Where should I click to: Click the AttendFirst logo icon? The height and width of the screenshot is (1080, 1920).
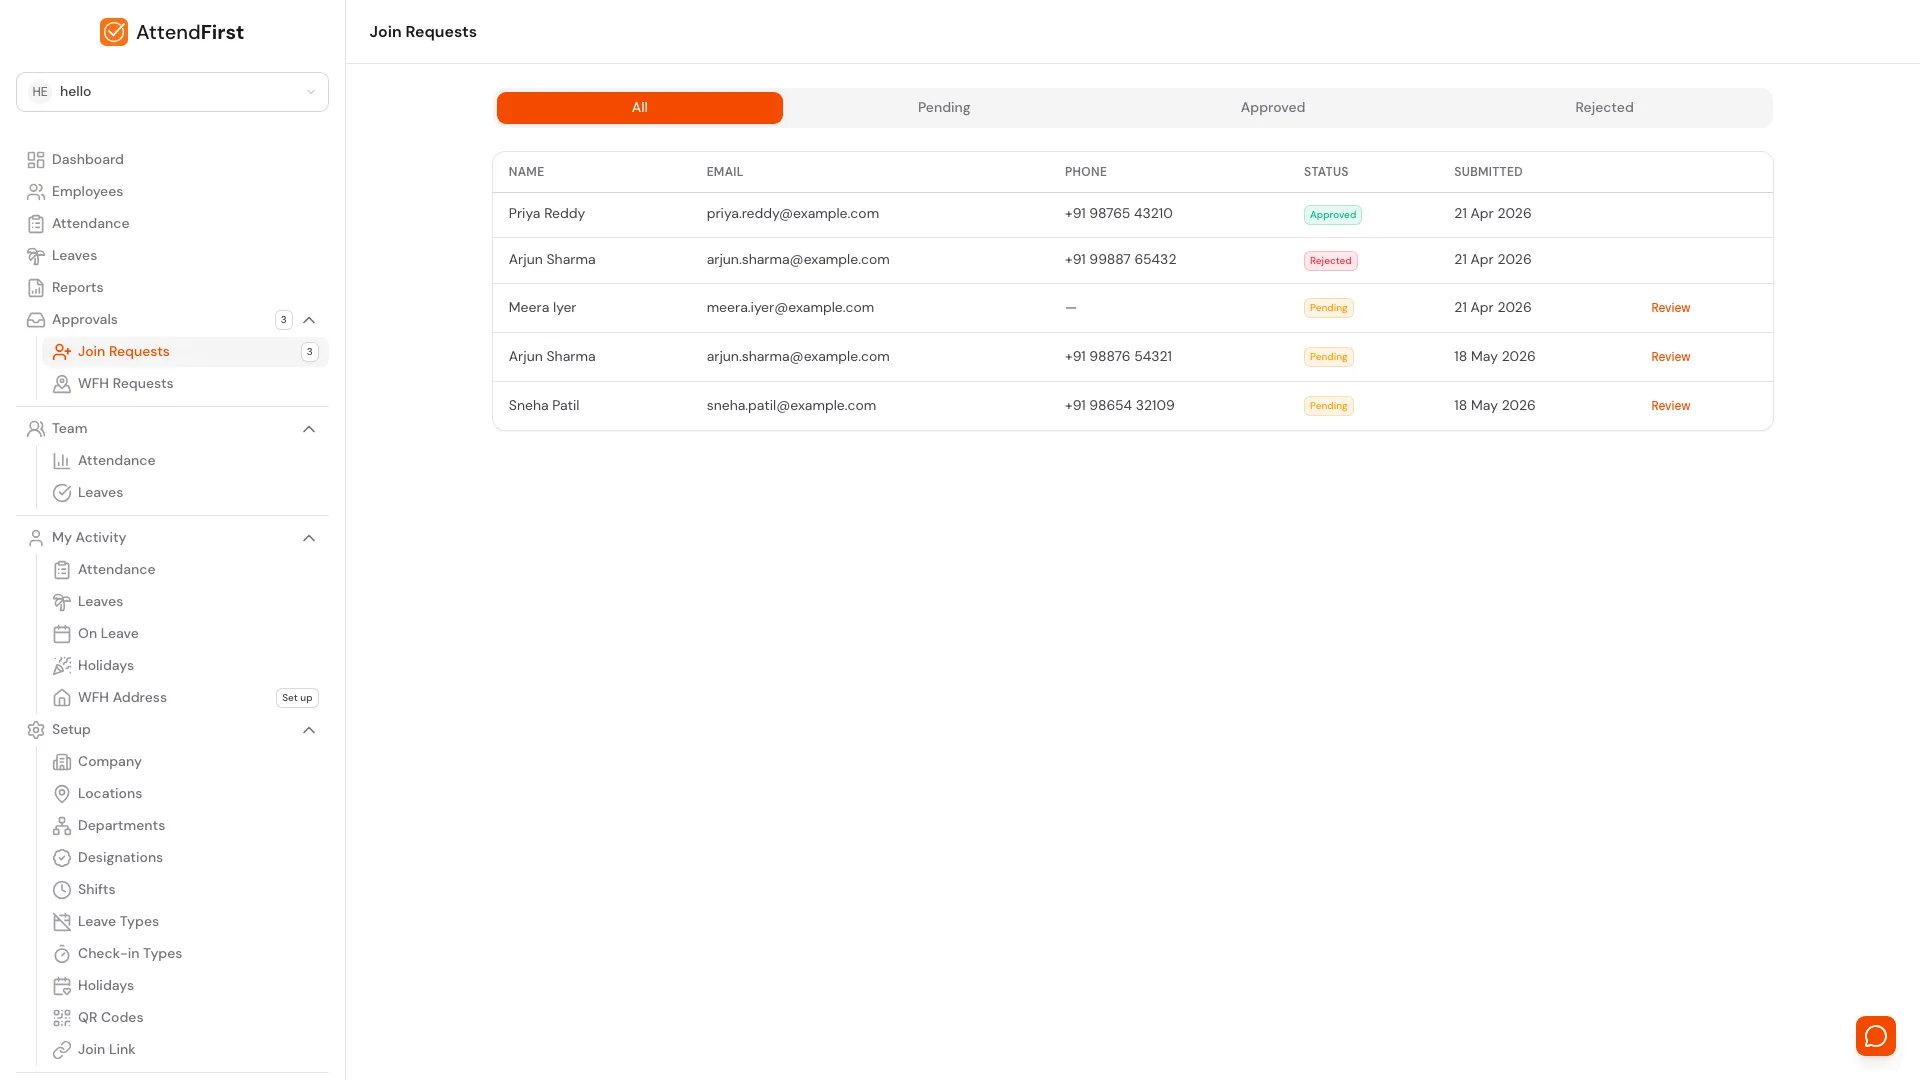tap(114, 32)
